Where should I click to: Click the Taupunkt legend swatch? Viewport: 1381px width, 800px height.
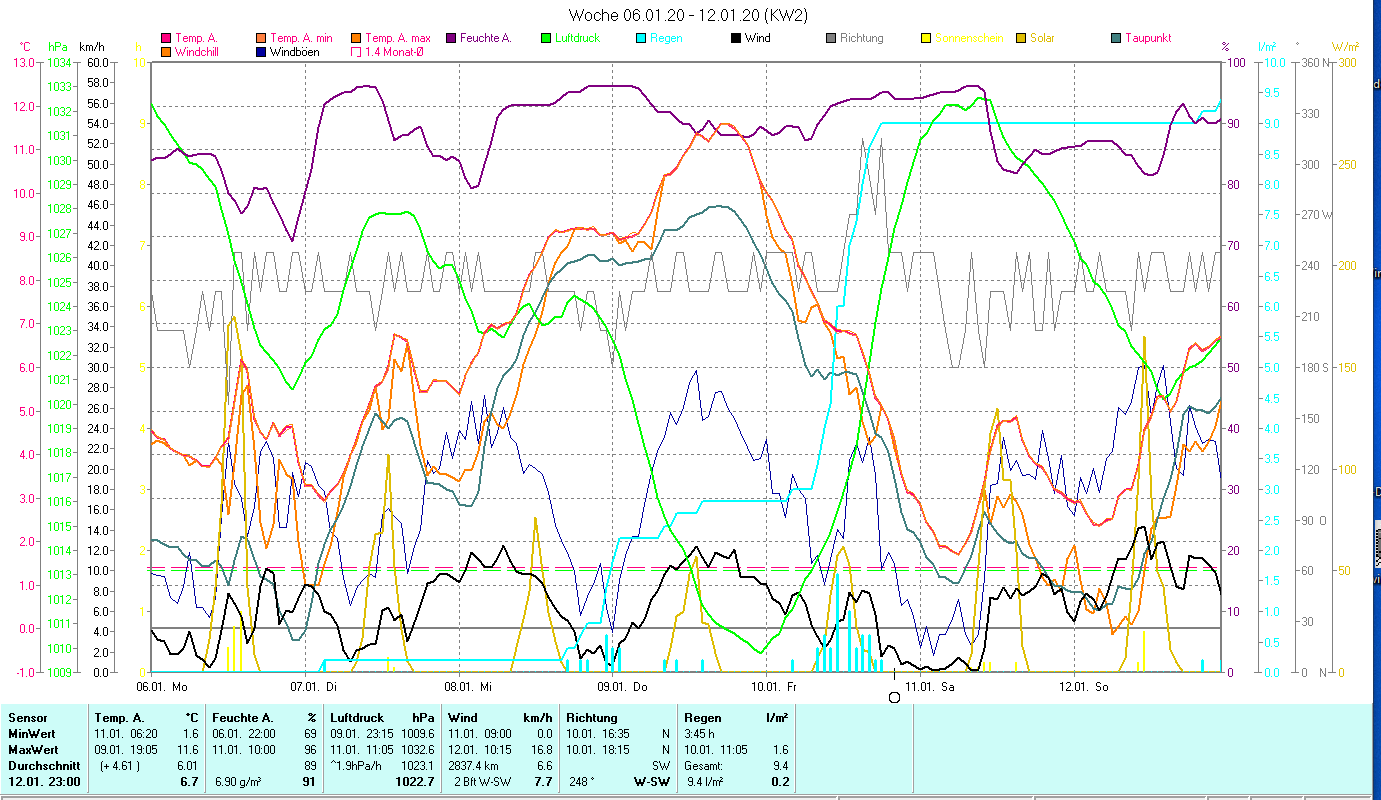tap(1115, 38)
